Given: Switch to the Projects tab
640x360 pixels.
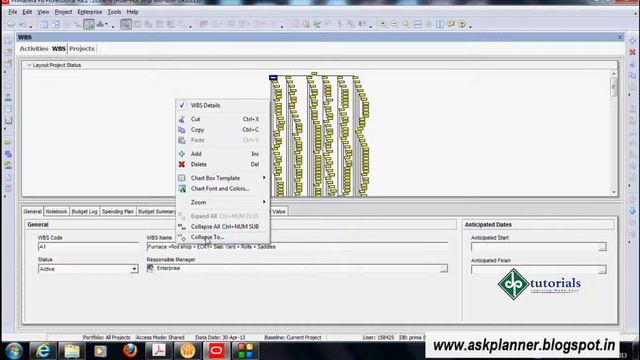Looking at the screenshot, I should click(x=82, y=49).
